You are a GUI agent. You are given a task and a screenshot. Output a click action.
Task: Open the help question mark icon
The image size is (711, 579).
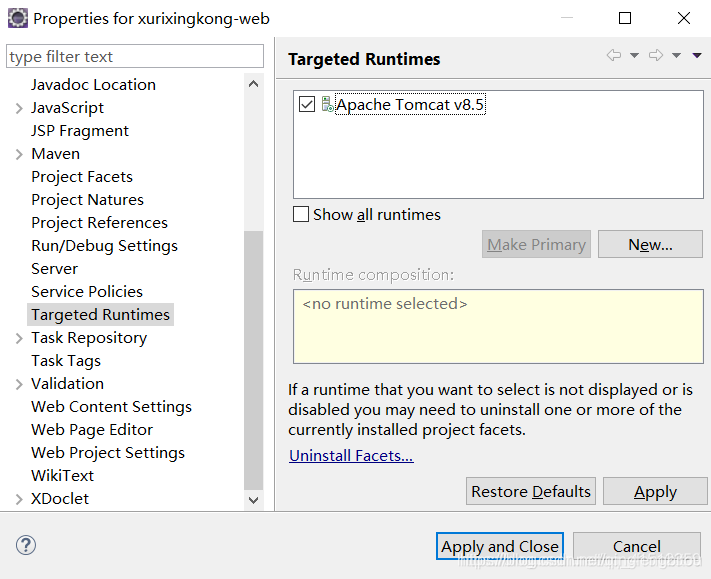tap(26, 545)
